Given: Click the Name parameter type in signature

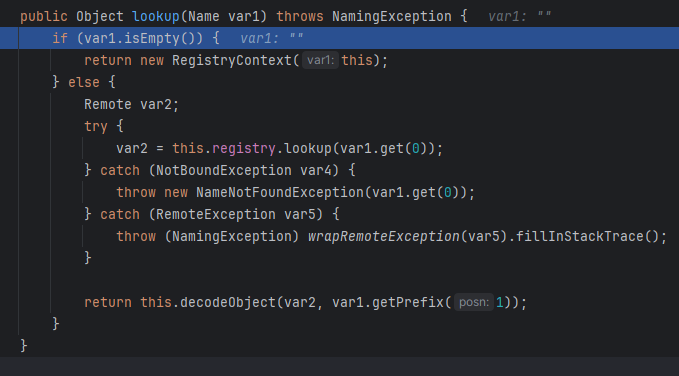Looking at the screenshot, I should click(204, 16).
